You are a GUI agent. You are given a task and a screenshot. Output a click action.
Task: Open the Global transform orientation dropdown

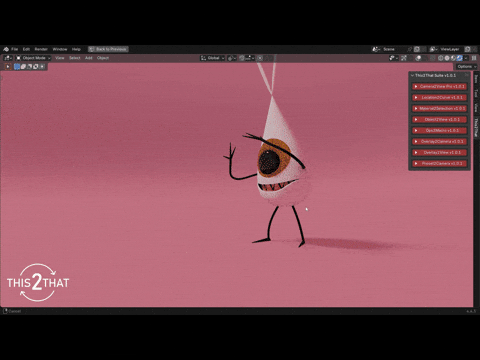click(x=212, y=58)
